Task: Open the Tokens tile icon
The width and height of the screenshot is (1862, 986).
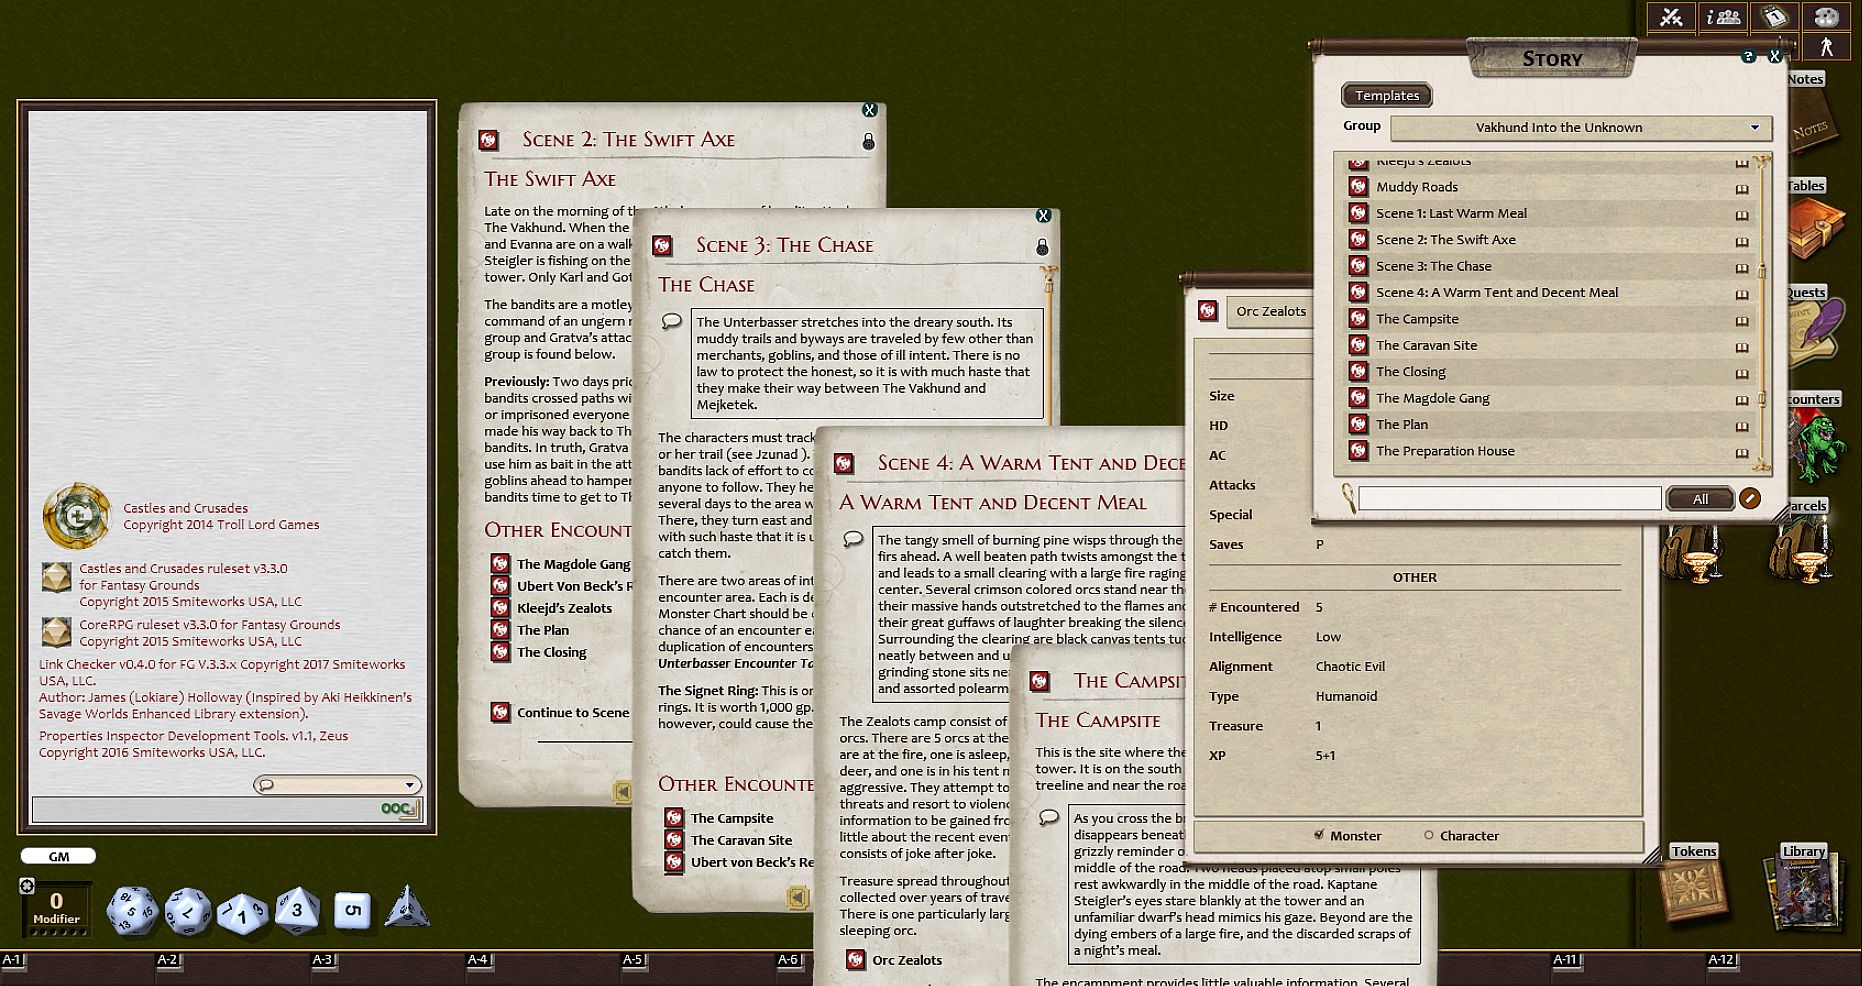Action: point(1693,891)
